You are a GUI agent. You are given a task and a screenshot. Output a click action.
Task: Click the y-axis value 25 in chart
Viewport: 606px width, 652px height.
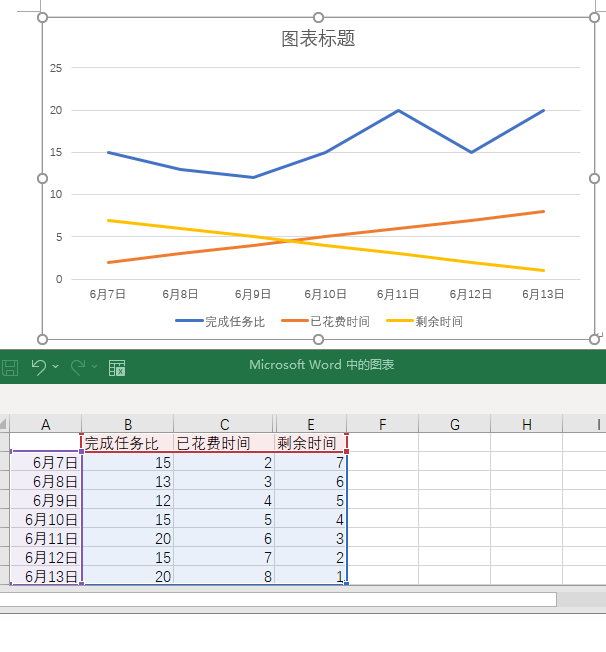pos(56,68)
